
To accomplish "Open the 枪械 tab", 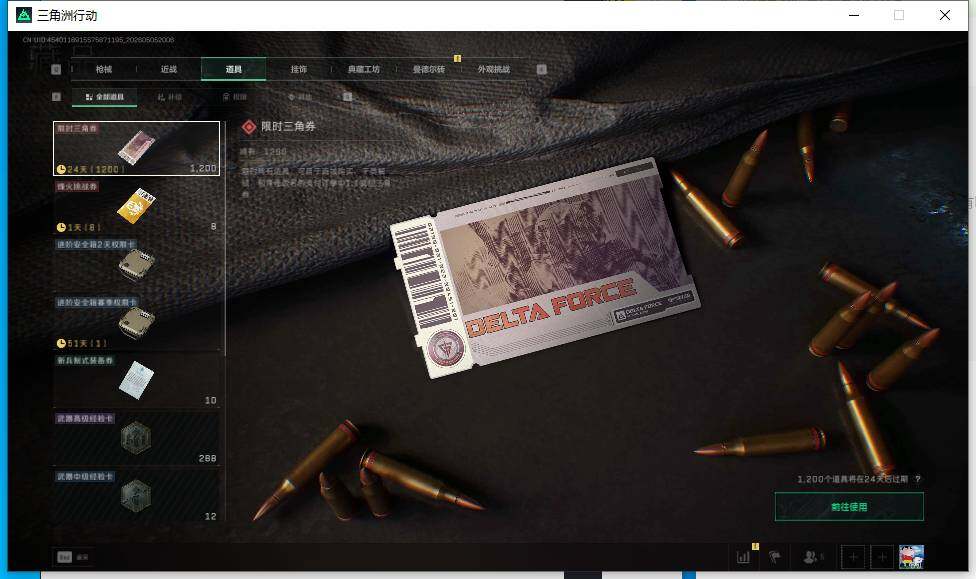I will [104, 69].
